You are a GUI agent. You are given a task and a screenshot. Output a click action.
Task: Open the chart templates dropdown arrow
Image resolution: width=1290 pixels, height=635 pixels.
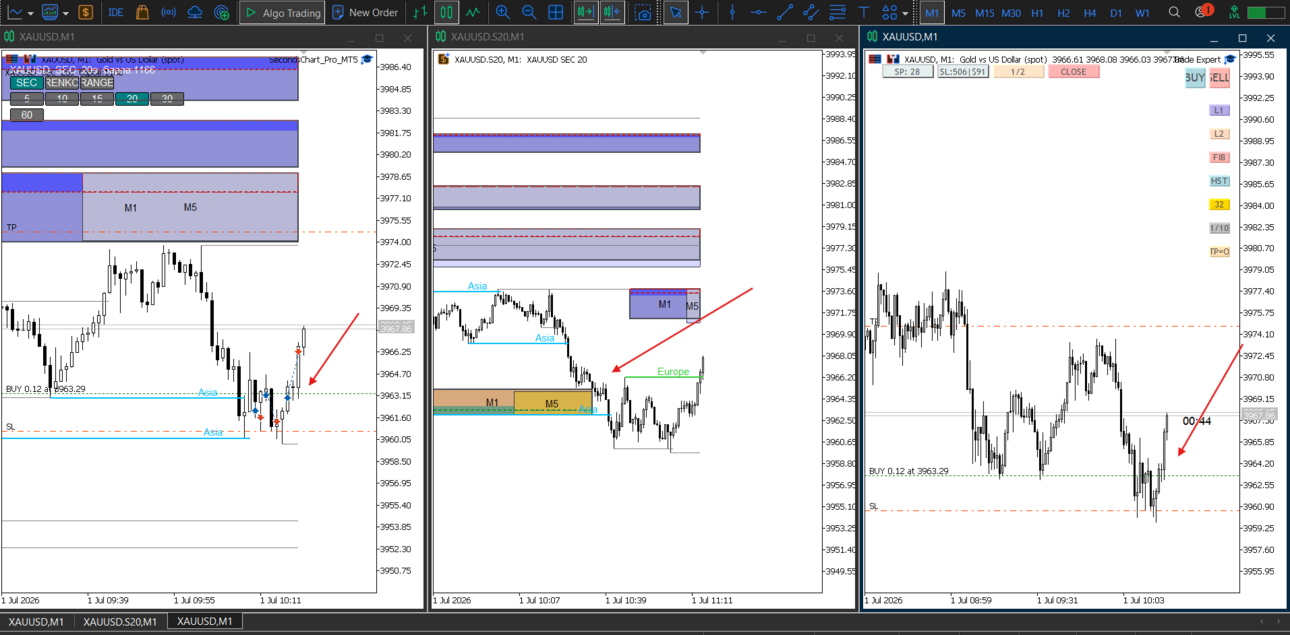click(x=66, y=13)
